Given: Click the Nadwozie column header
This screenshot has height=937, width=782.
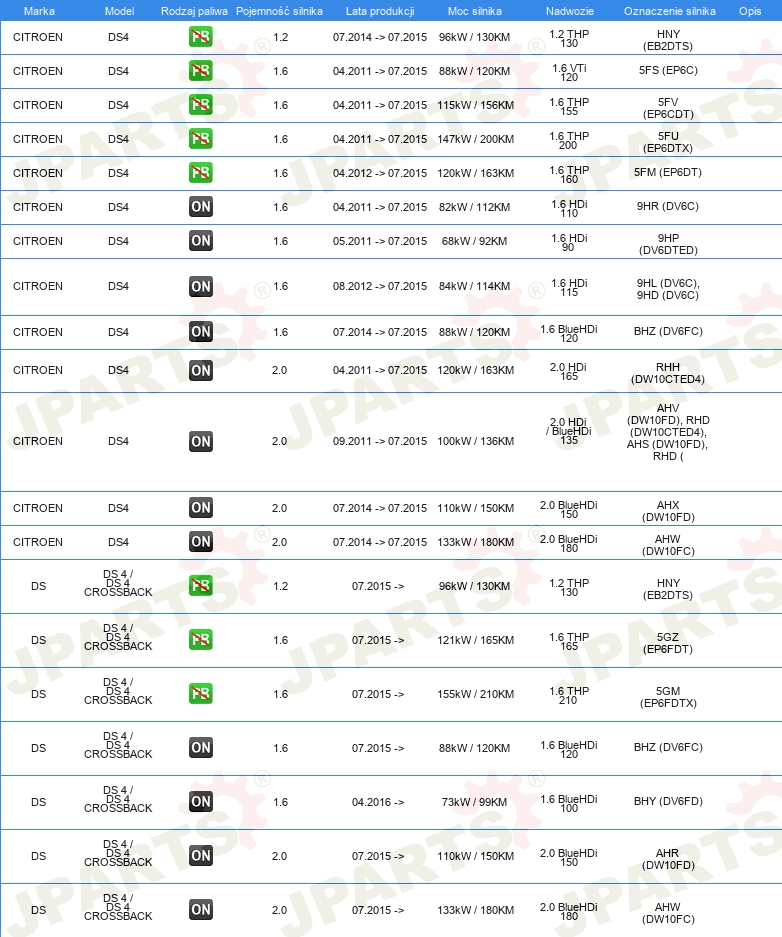Looking at the screenshot, I should (x=570, y=11).
